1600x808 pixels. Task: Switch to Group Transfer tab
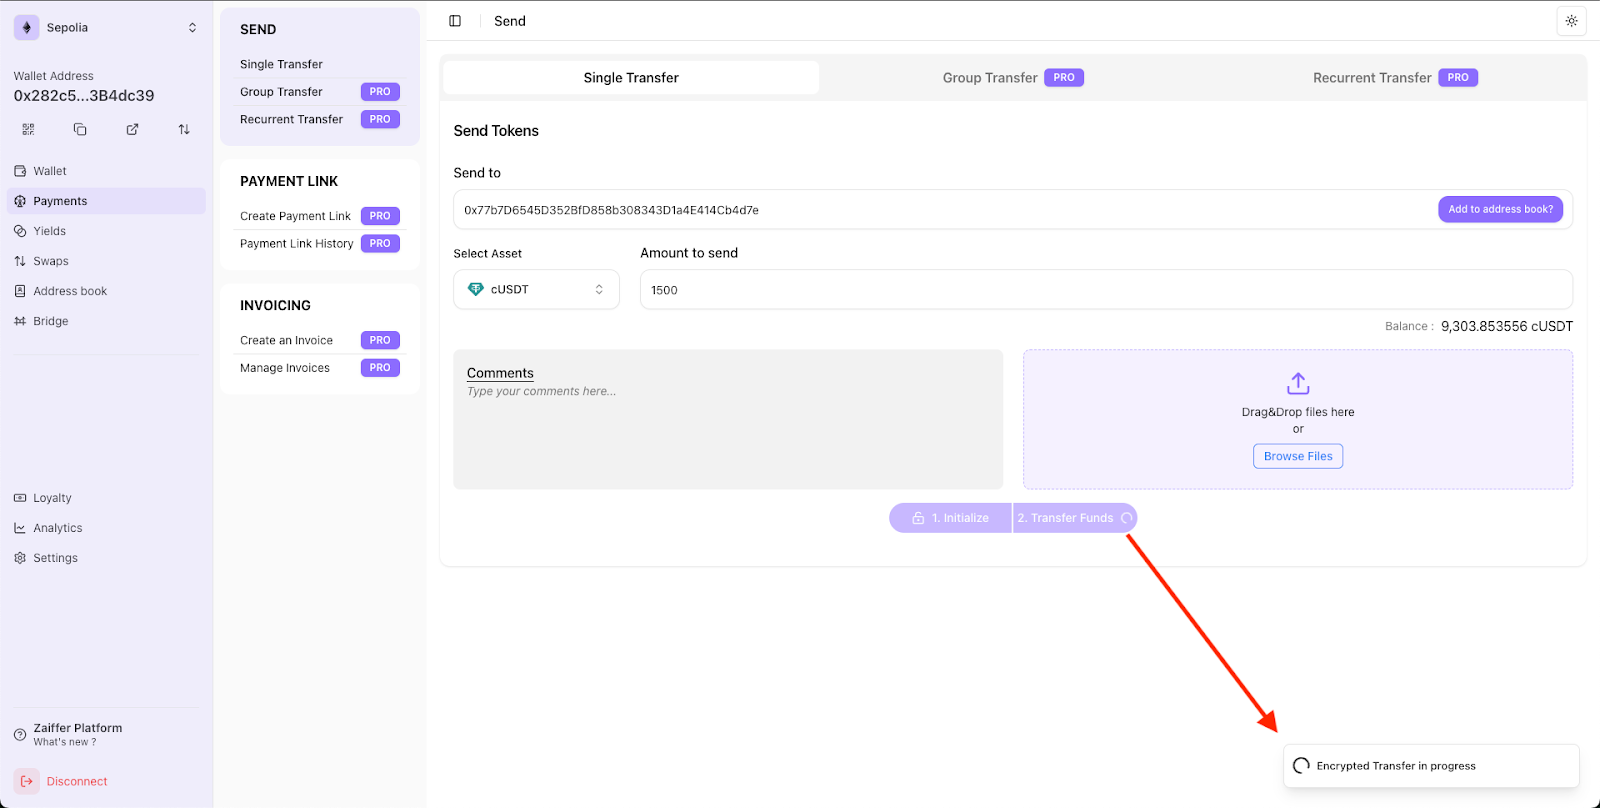1012,78
